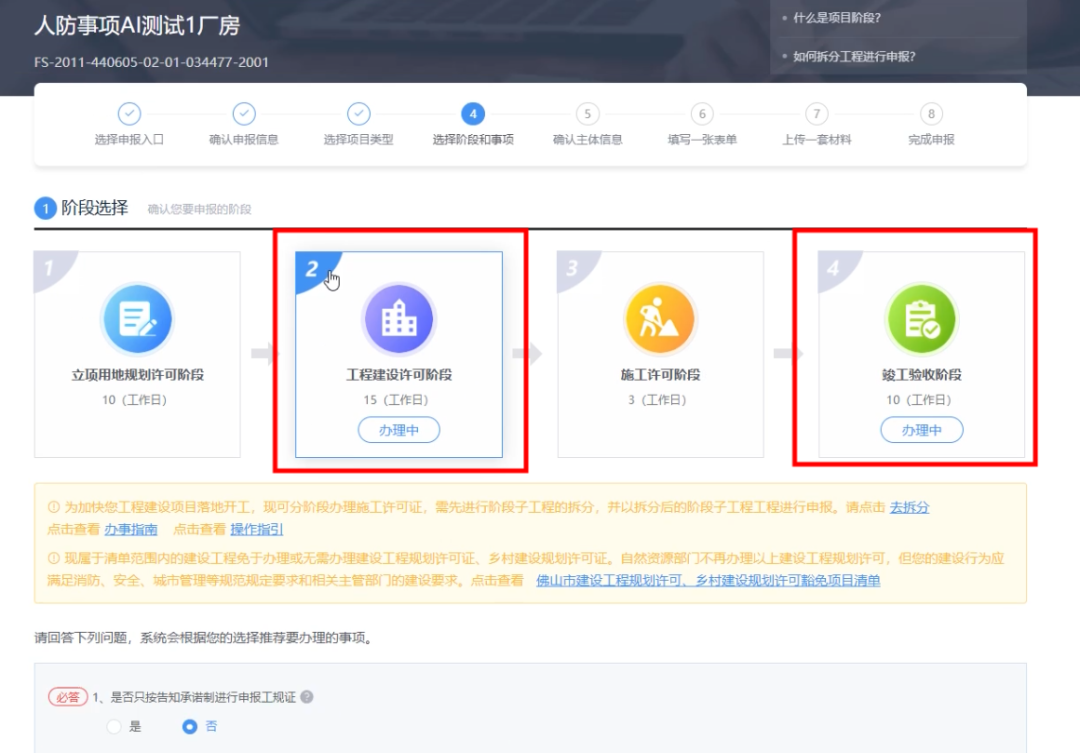1080x753 pixels.
Task: Click the 立项用地规划许可阶段 document icon
Action: [x=136, y=320]
